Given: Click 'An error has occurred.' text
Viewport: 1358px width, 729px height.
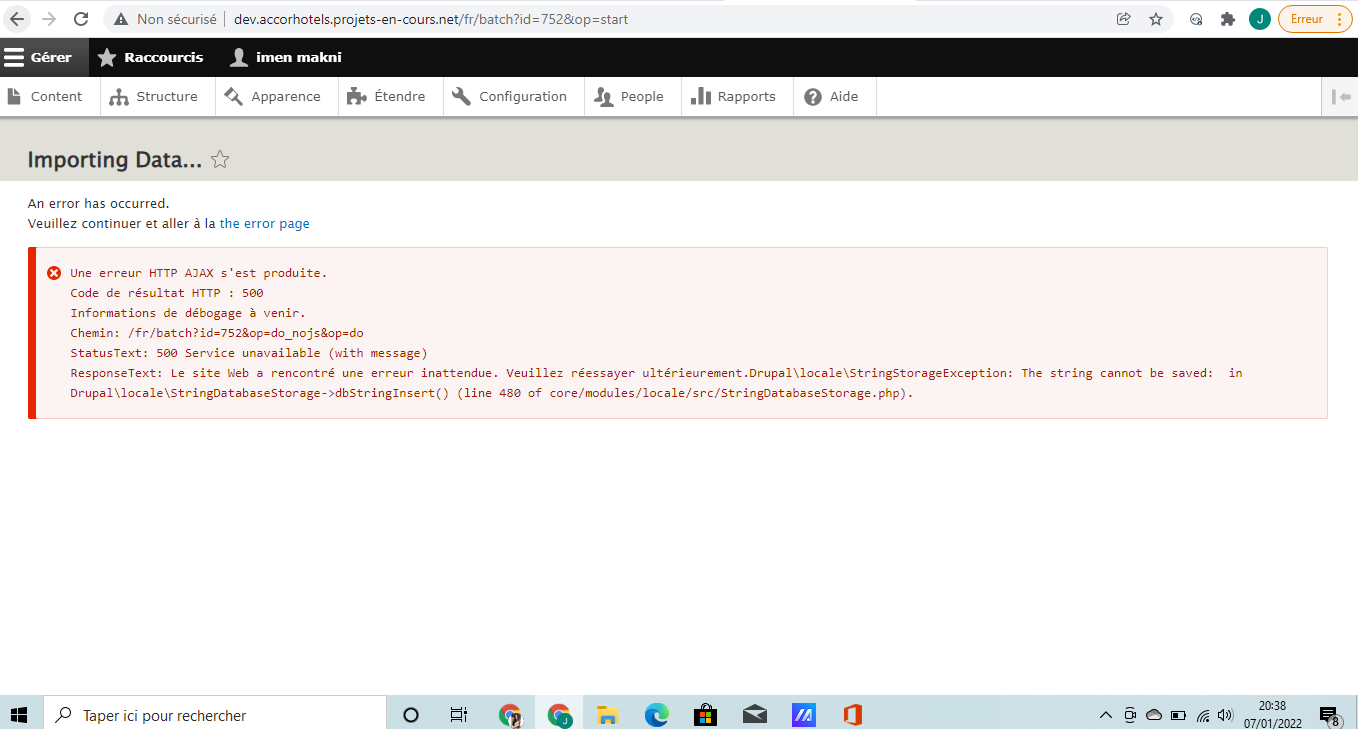Looking at the screenshot, I should pos(99,204).
